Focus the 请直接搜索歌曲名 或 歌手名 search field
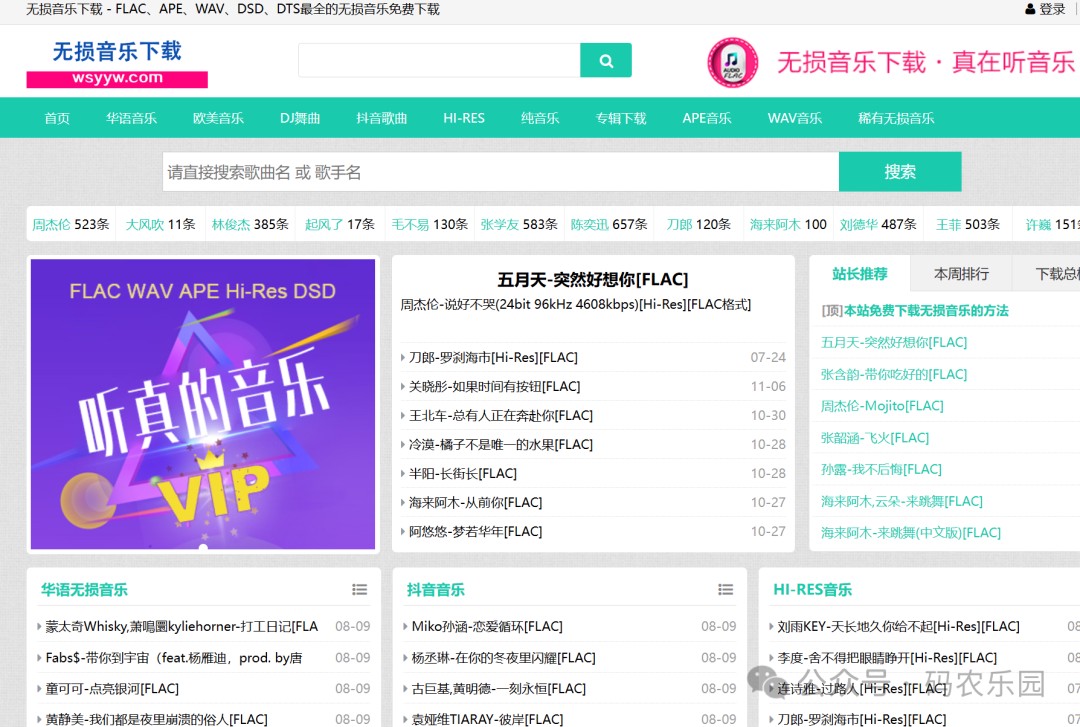 [x=501, y=172]
